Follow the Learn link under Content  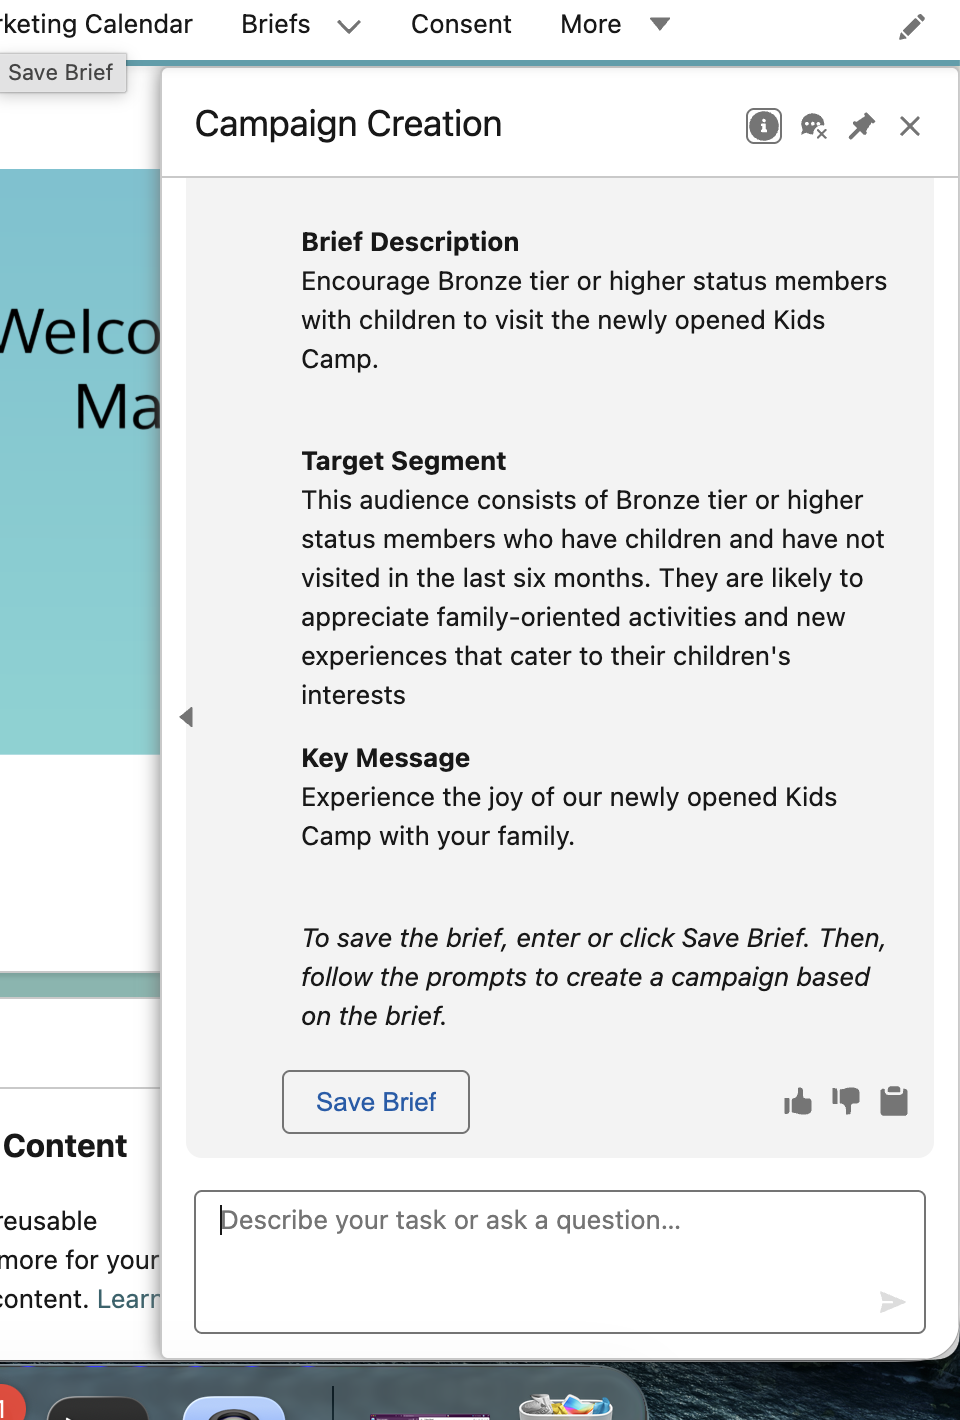[129, 1299]
